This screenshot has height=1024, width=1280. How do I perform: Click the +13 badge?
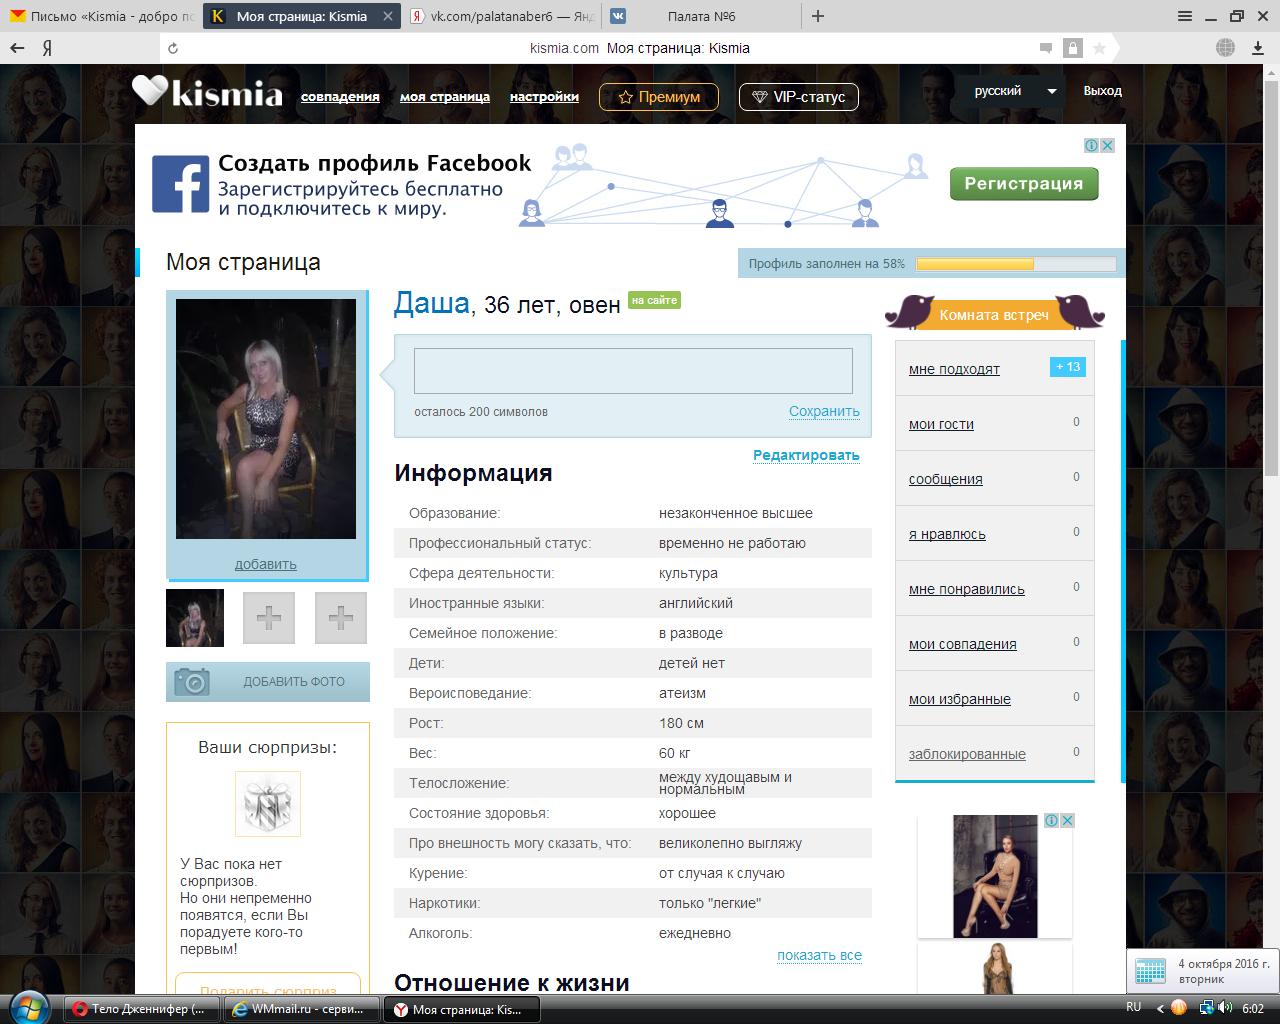click(1068, 367)
